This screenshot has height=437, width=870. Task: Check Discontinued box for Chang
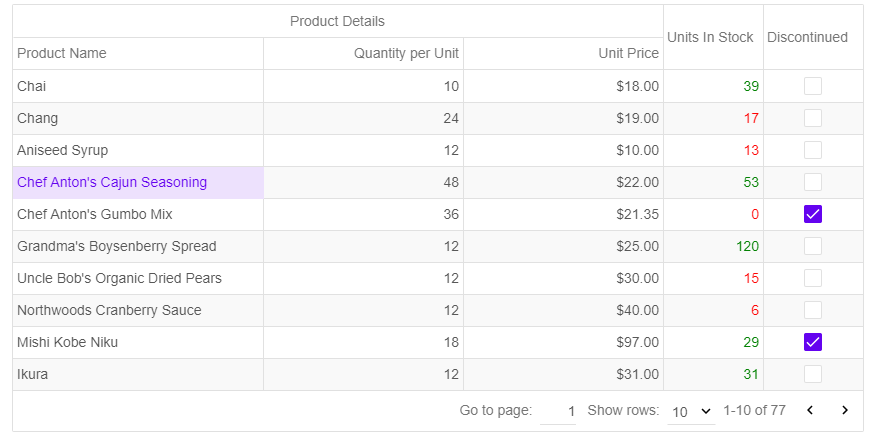(813, 118)
